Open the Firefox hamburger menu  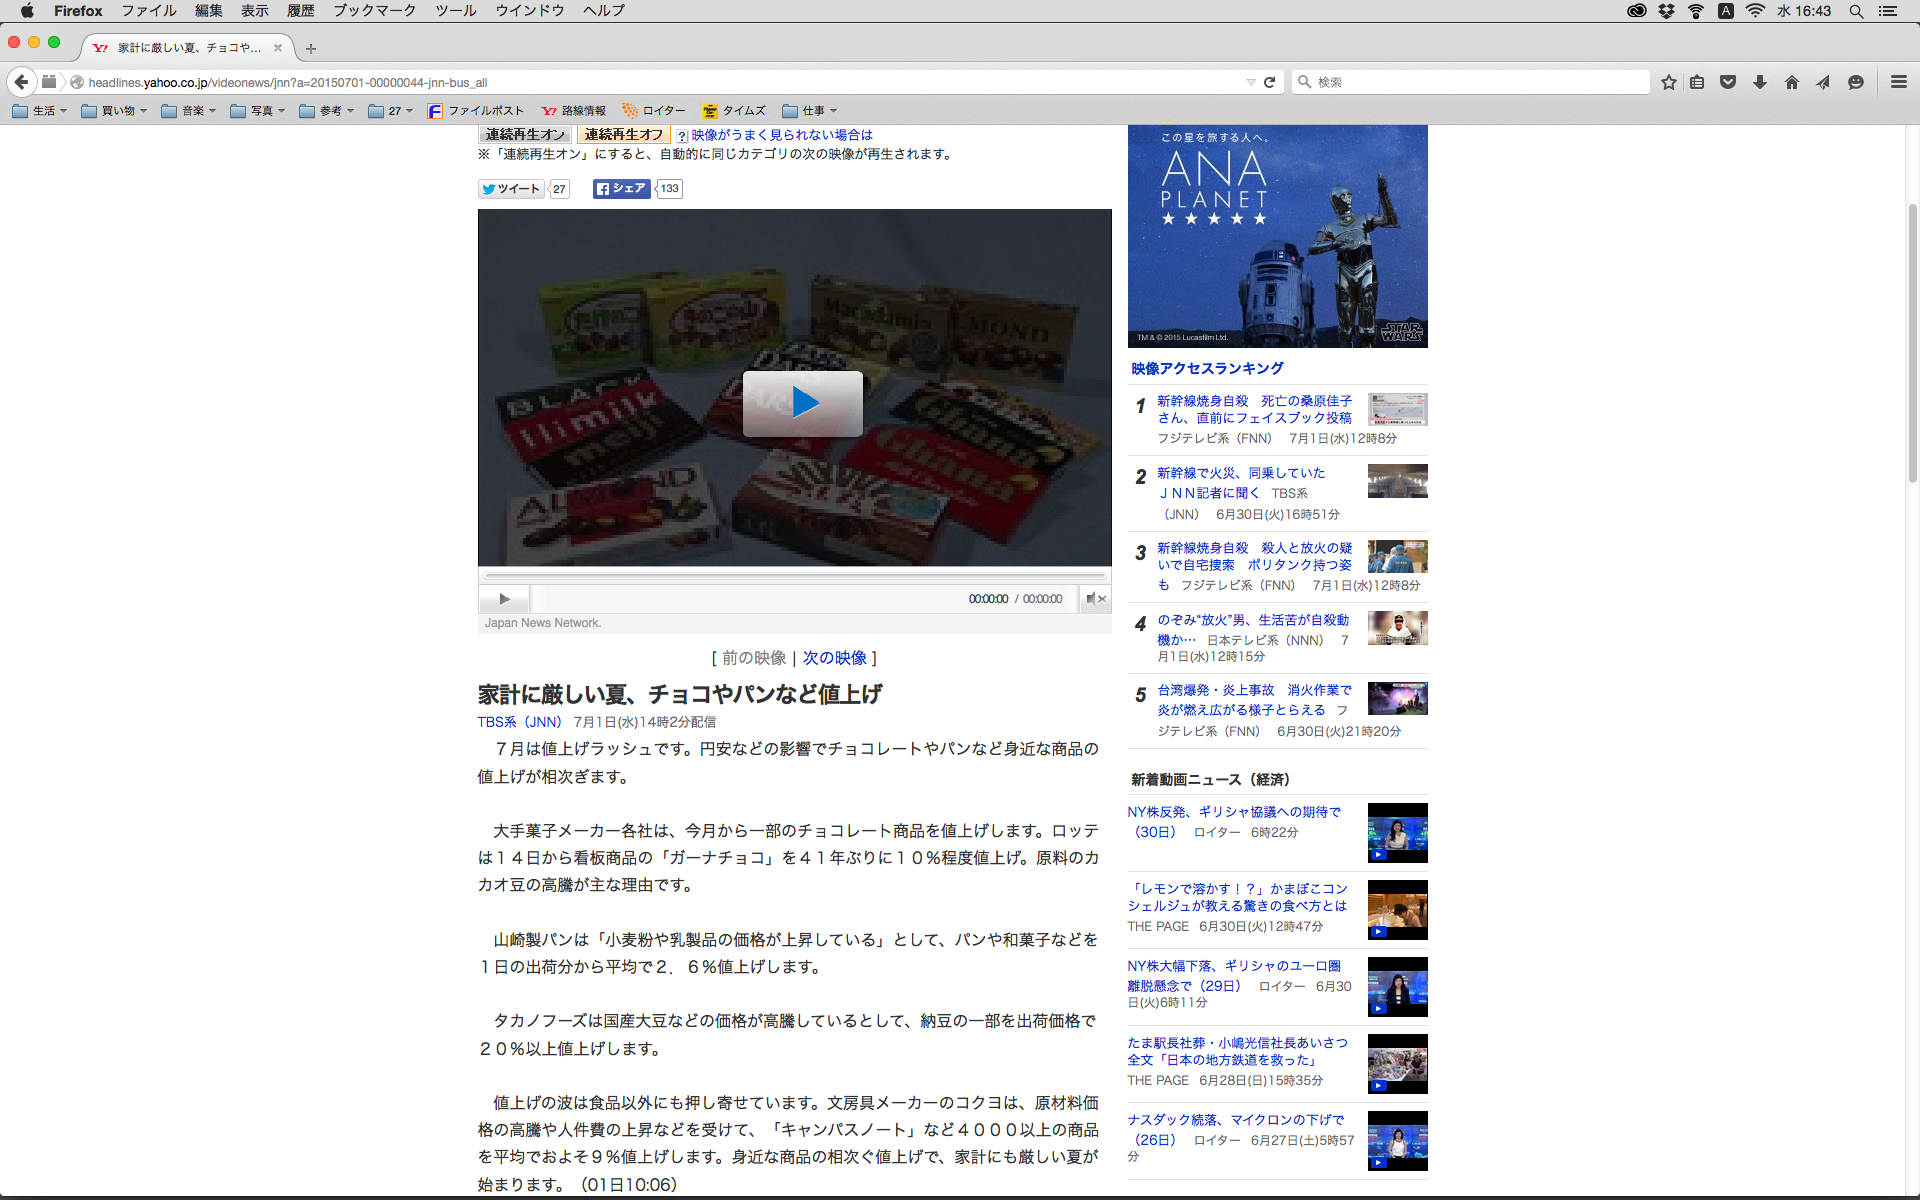[1898, 82]
